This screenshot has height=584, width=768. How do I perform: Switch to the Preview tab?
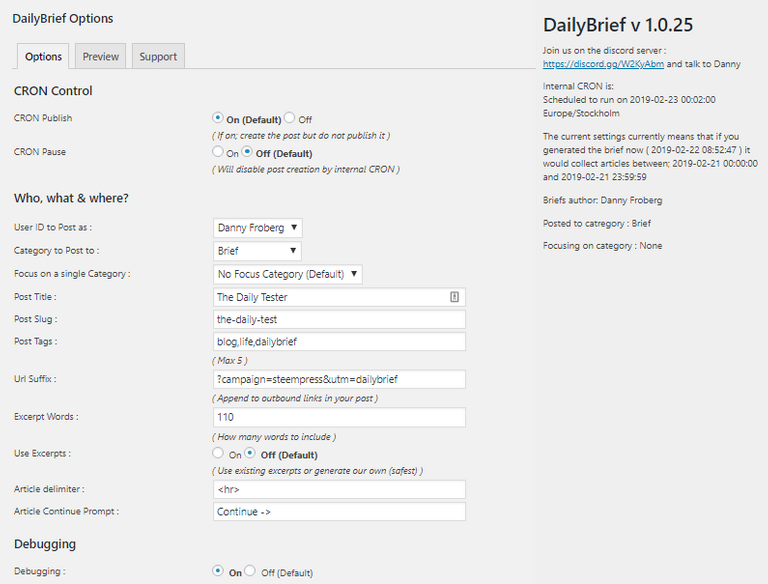(101, 57)
